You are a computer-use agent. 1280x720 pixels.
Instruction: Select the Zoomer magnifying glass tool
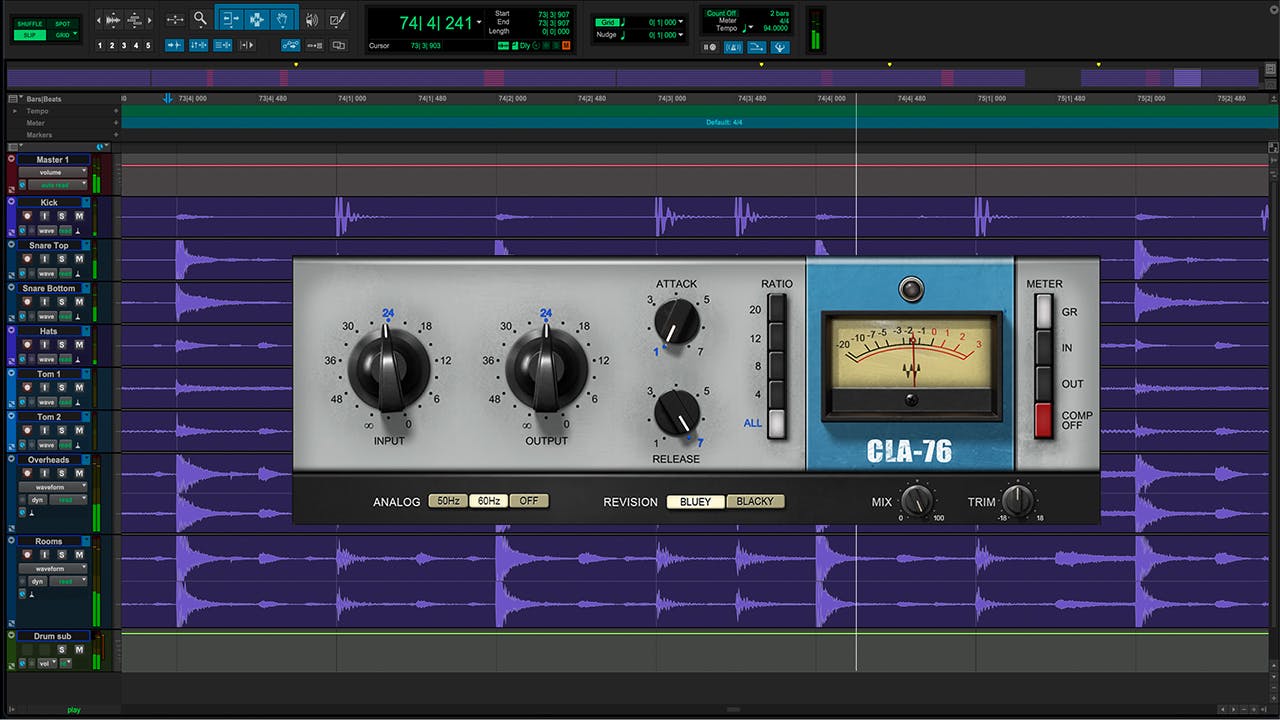point(200,19)
